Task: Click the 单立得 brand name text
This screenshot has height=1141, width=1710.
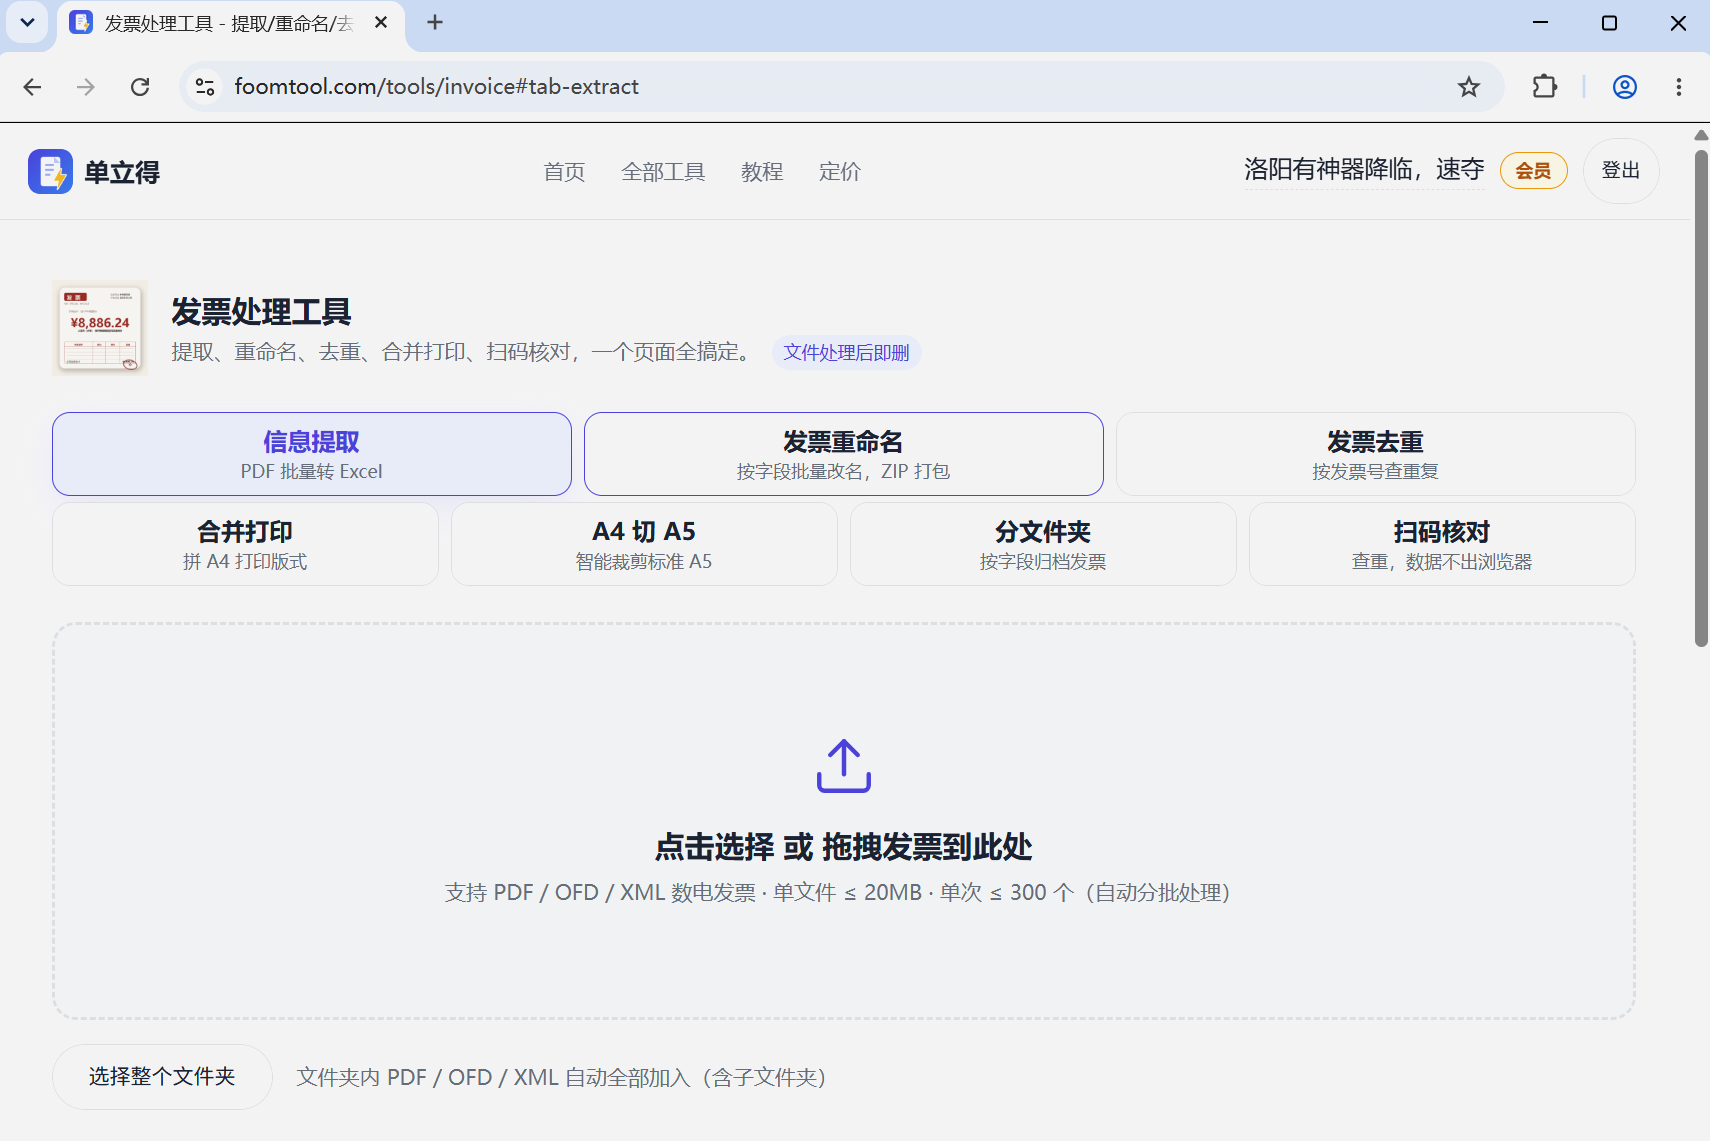Action: point(122,172)
